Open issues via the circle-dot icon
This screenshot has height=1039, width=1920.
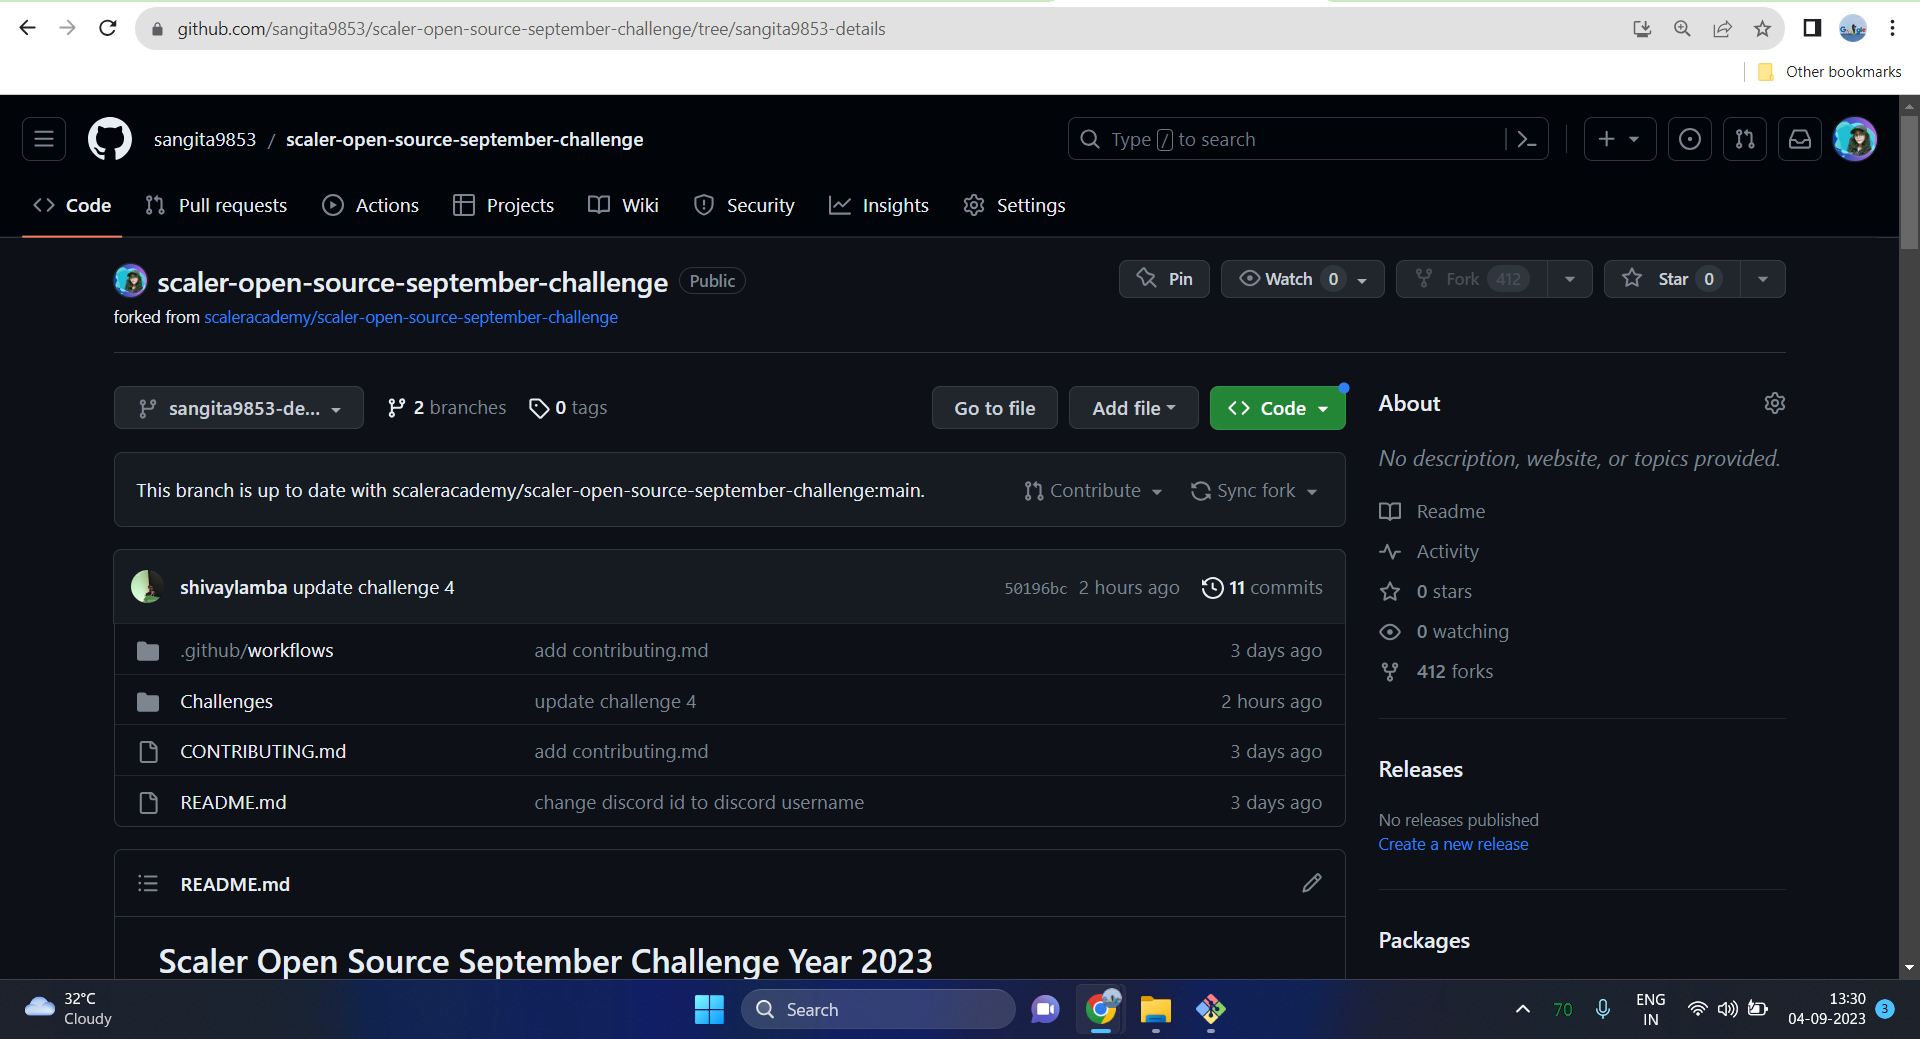pyautogui.click(x=1690, y=139)
